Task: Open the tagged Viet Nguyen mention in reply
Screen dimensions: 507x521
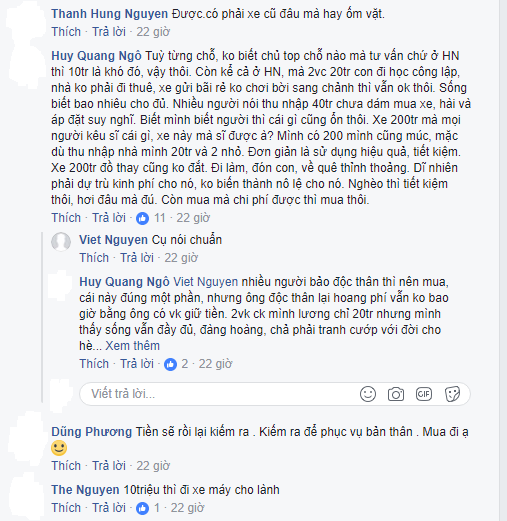Action: pos(206,282)
